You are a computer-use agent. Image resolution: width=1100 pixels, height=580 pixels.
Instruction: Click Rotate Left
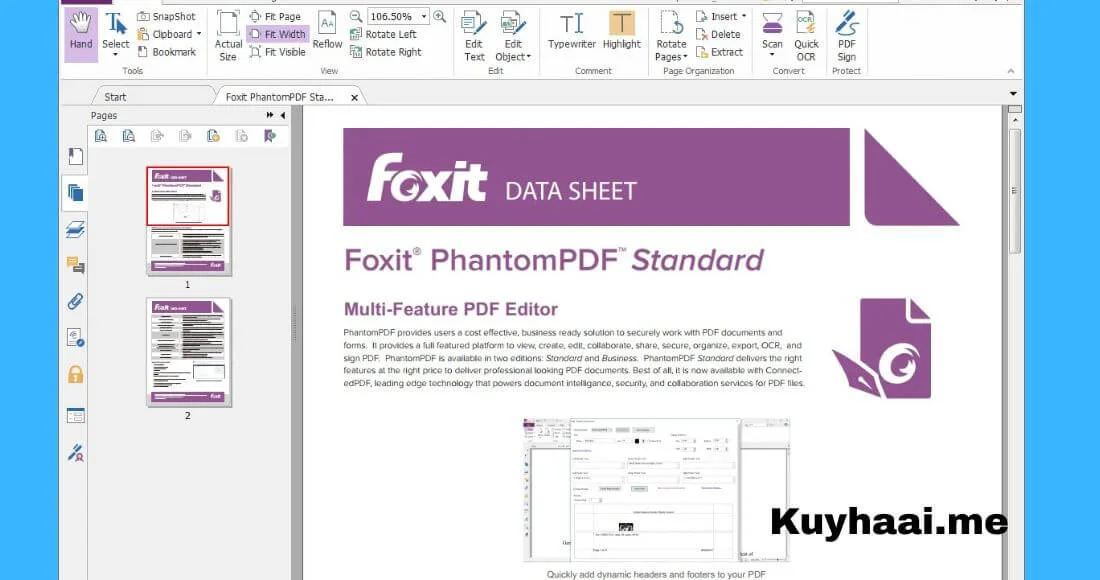point(383,34)
